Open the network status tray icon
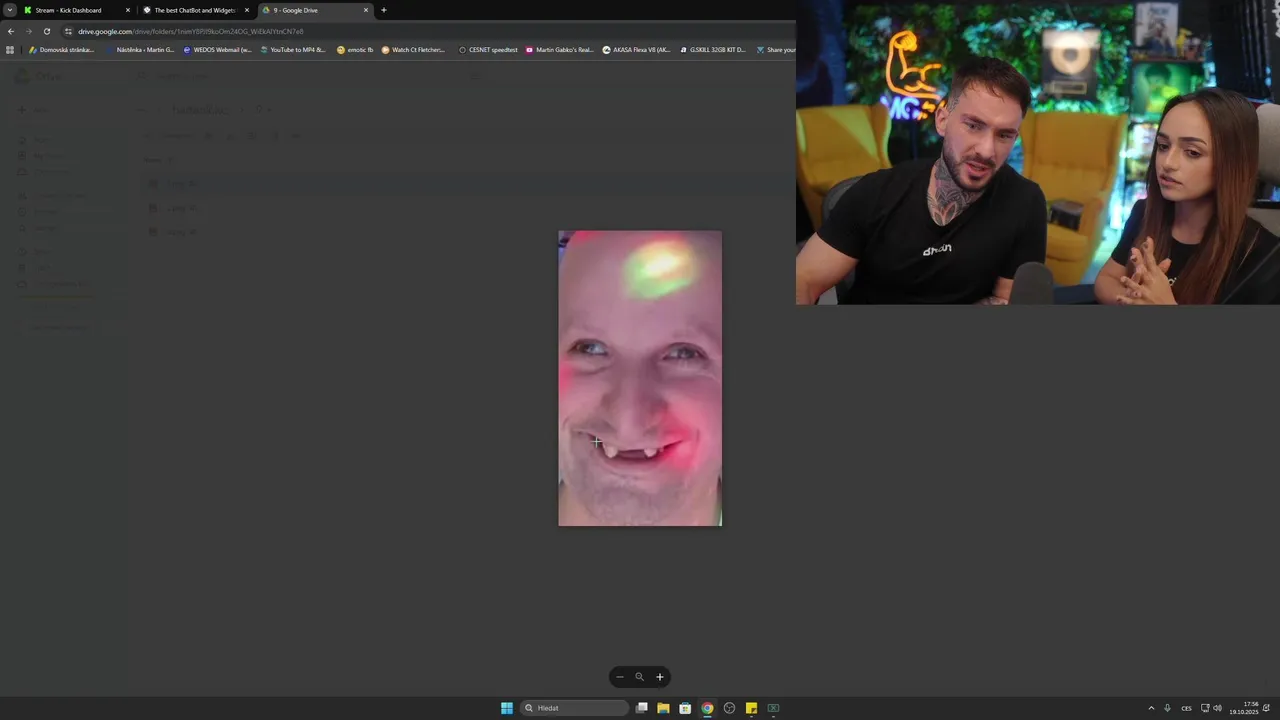 point(1205,708)
